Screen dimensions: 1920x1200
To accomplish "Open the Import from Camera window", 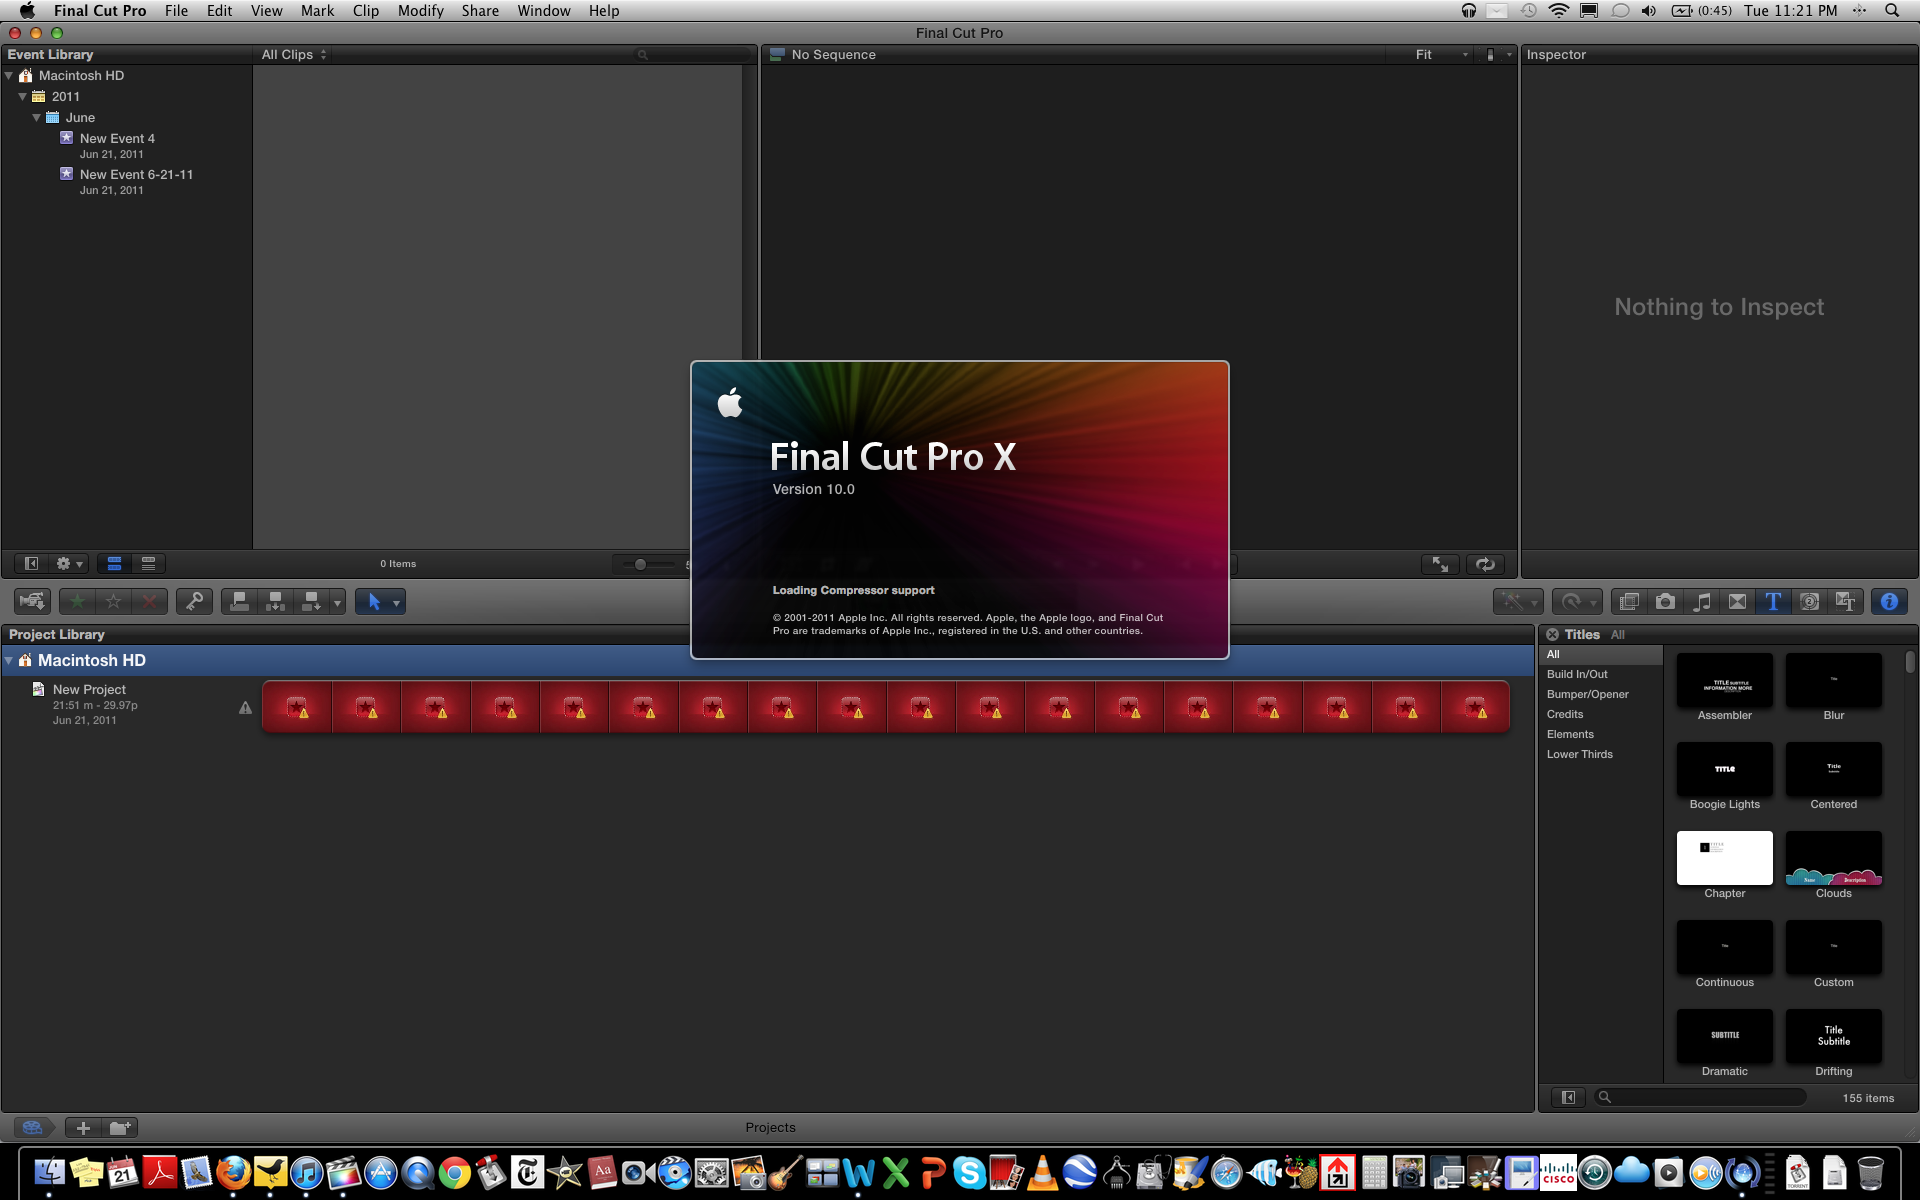I will click(32, 601).
